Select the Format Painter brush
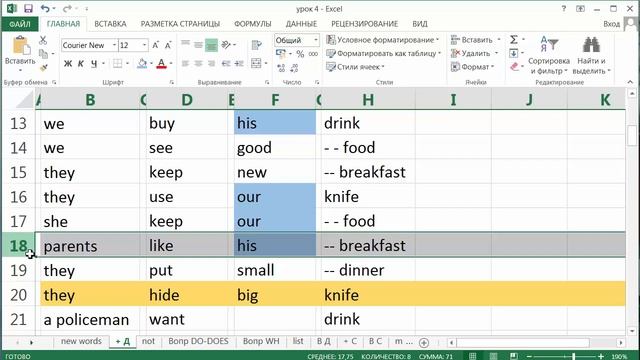Image resolution: width=640 pixels, height=360 pixels. tap(44, 67)
